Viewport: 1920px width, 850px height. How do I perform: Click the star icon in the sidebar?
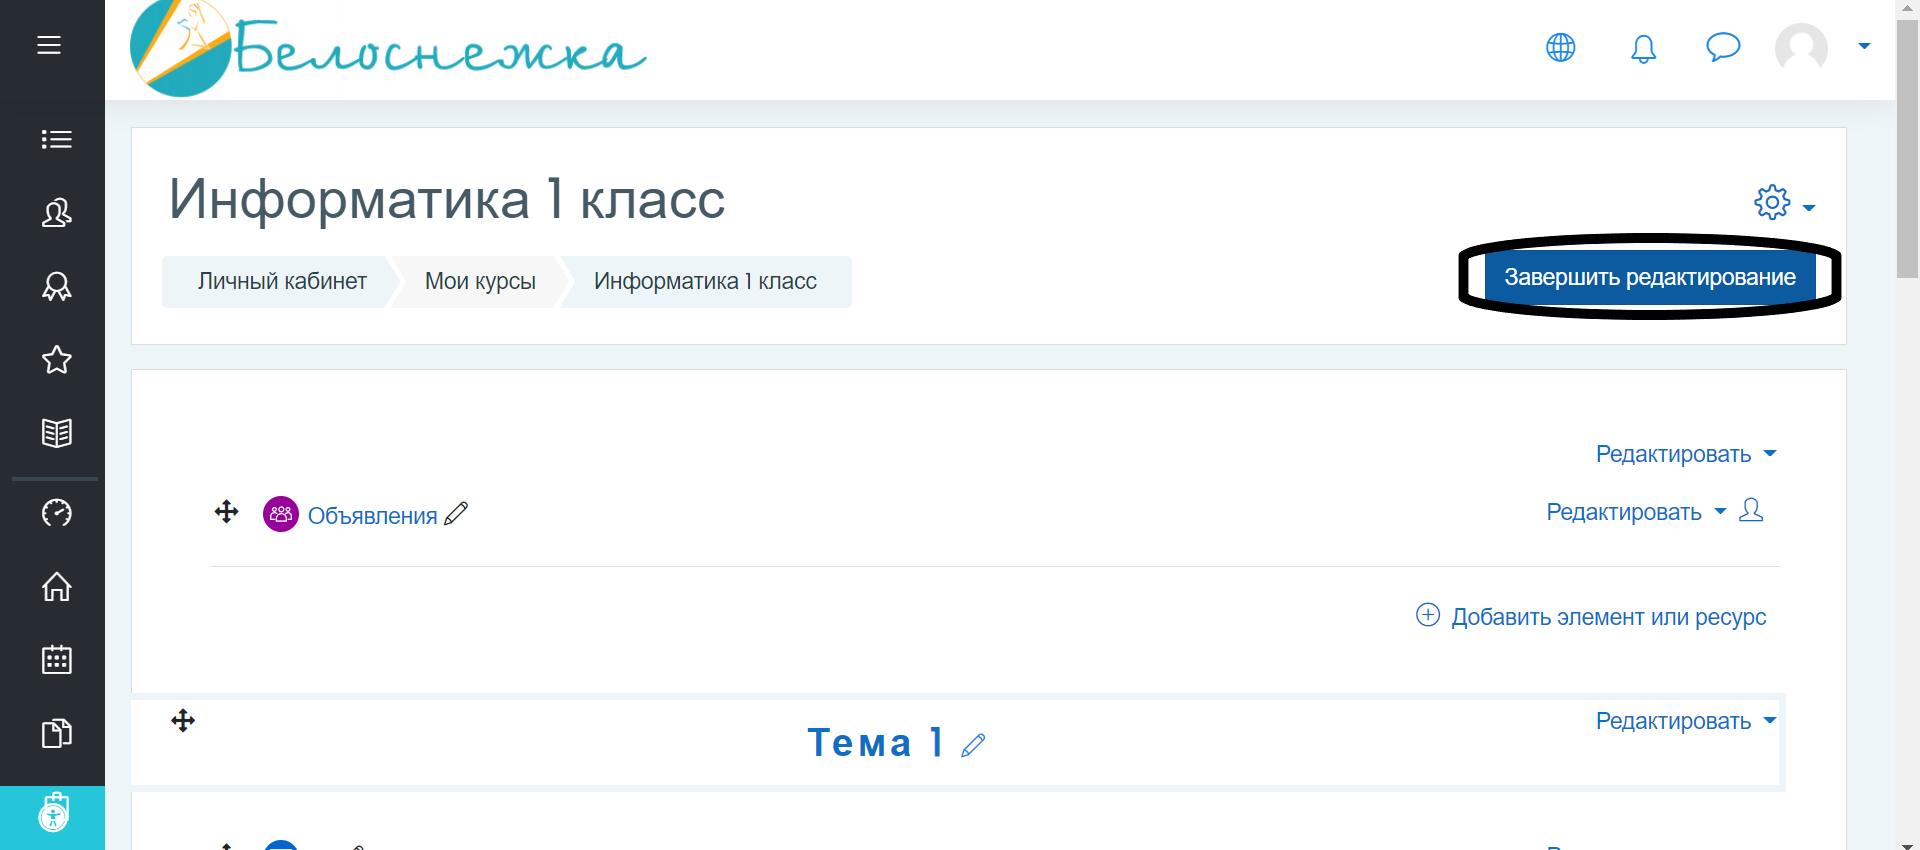56,360
